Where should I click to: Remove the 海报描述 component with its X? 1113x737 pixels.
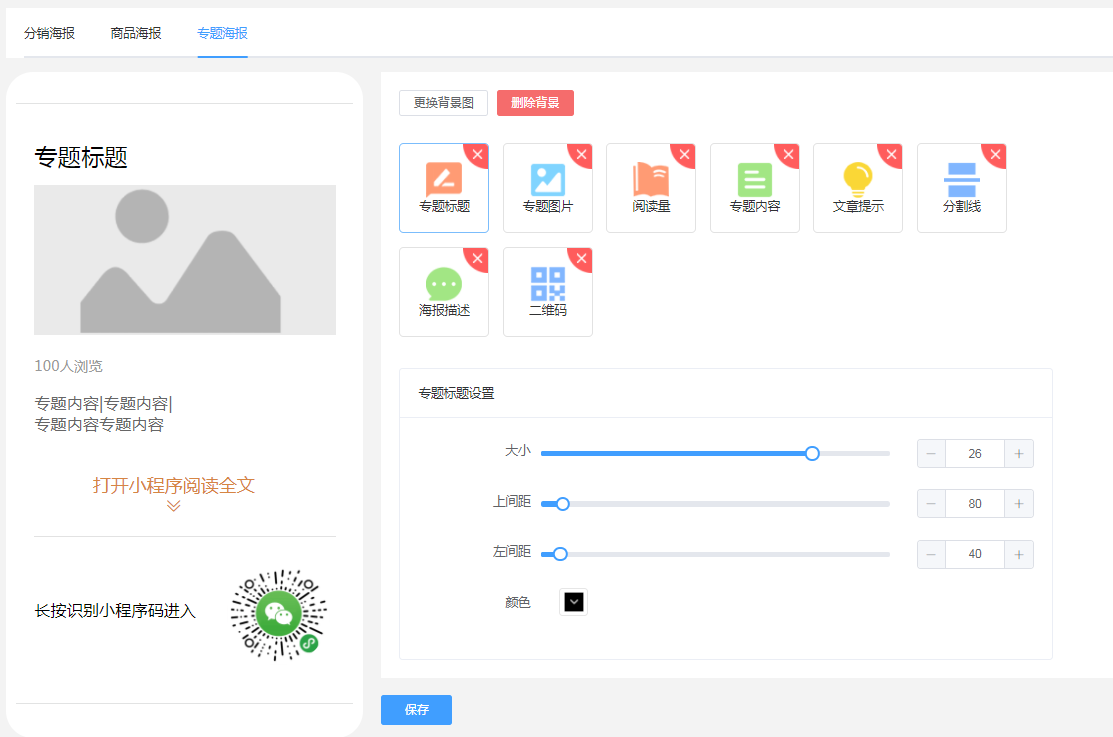(x=478, y=258)
